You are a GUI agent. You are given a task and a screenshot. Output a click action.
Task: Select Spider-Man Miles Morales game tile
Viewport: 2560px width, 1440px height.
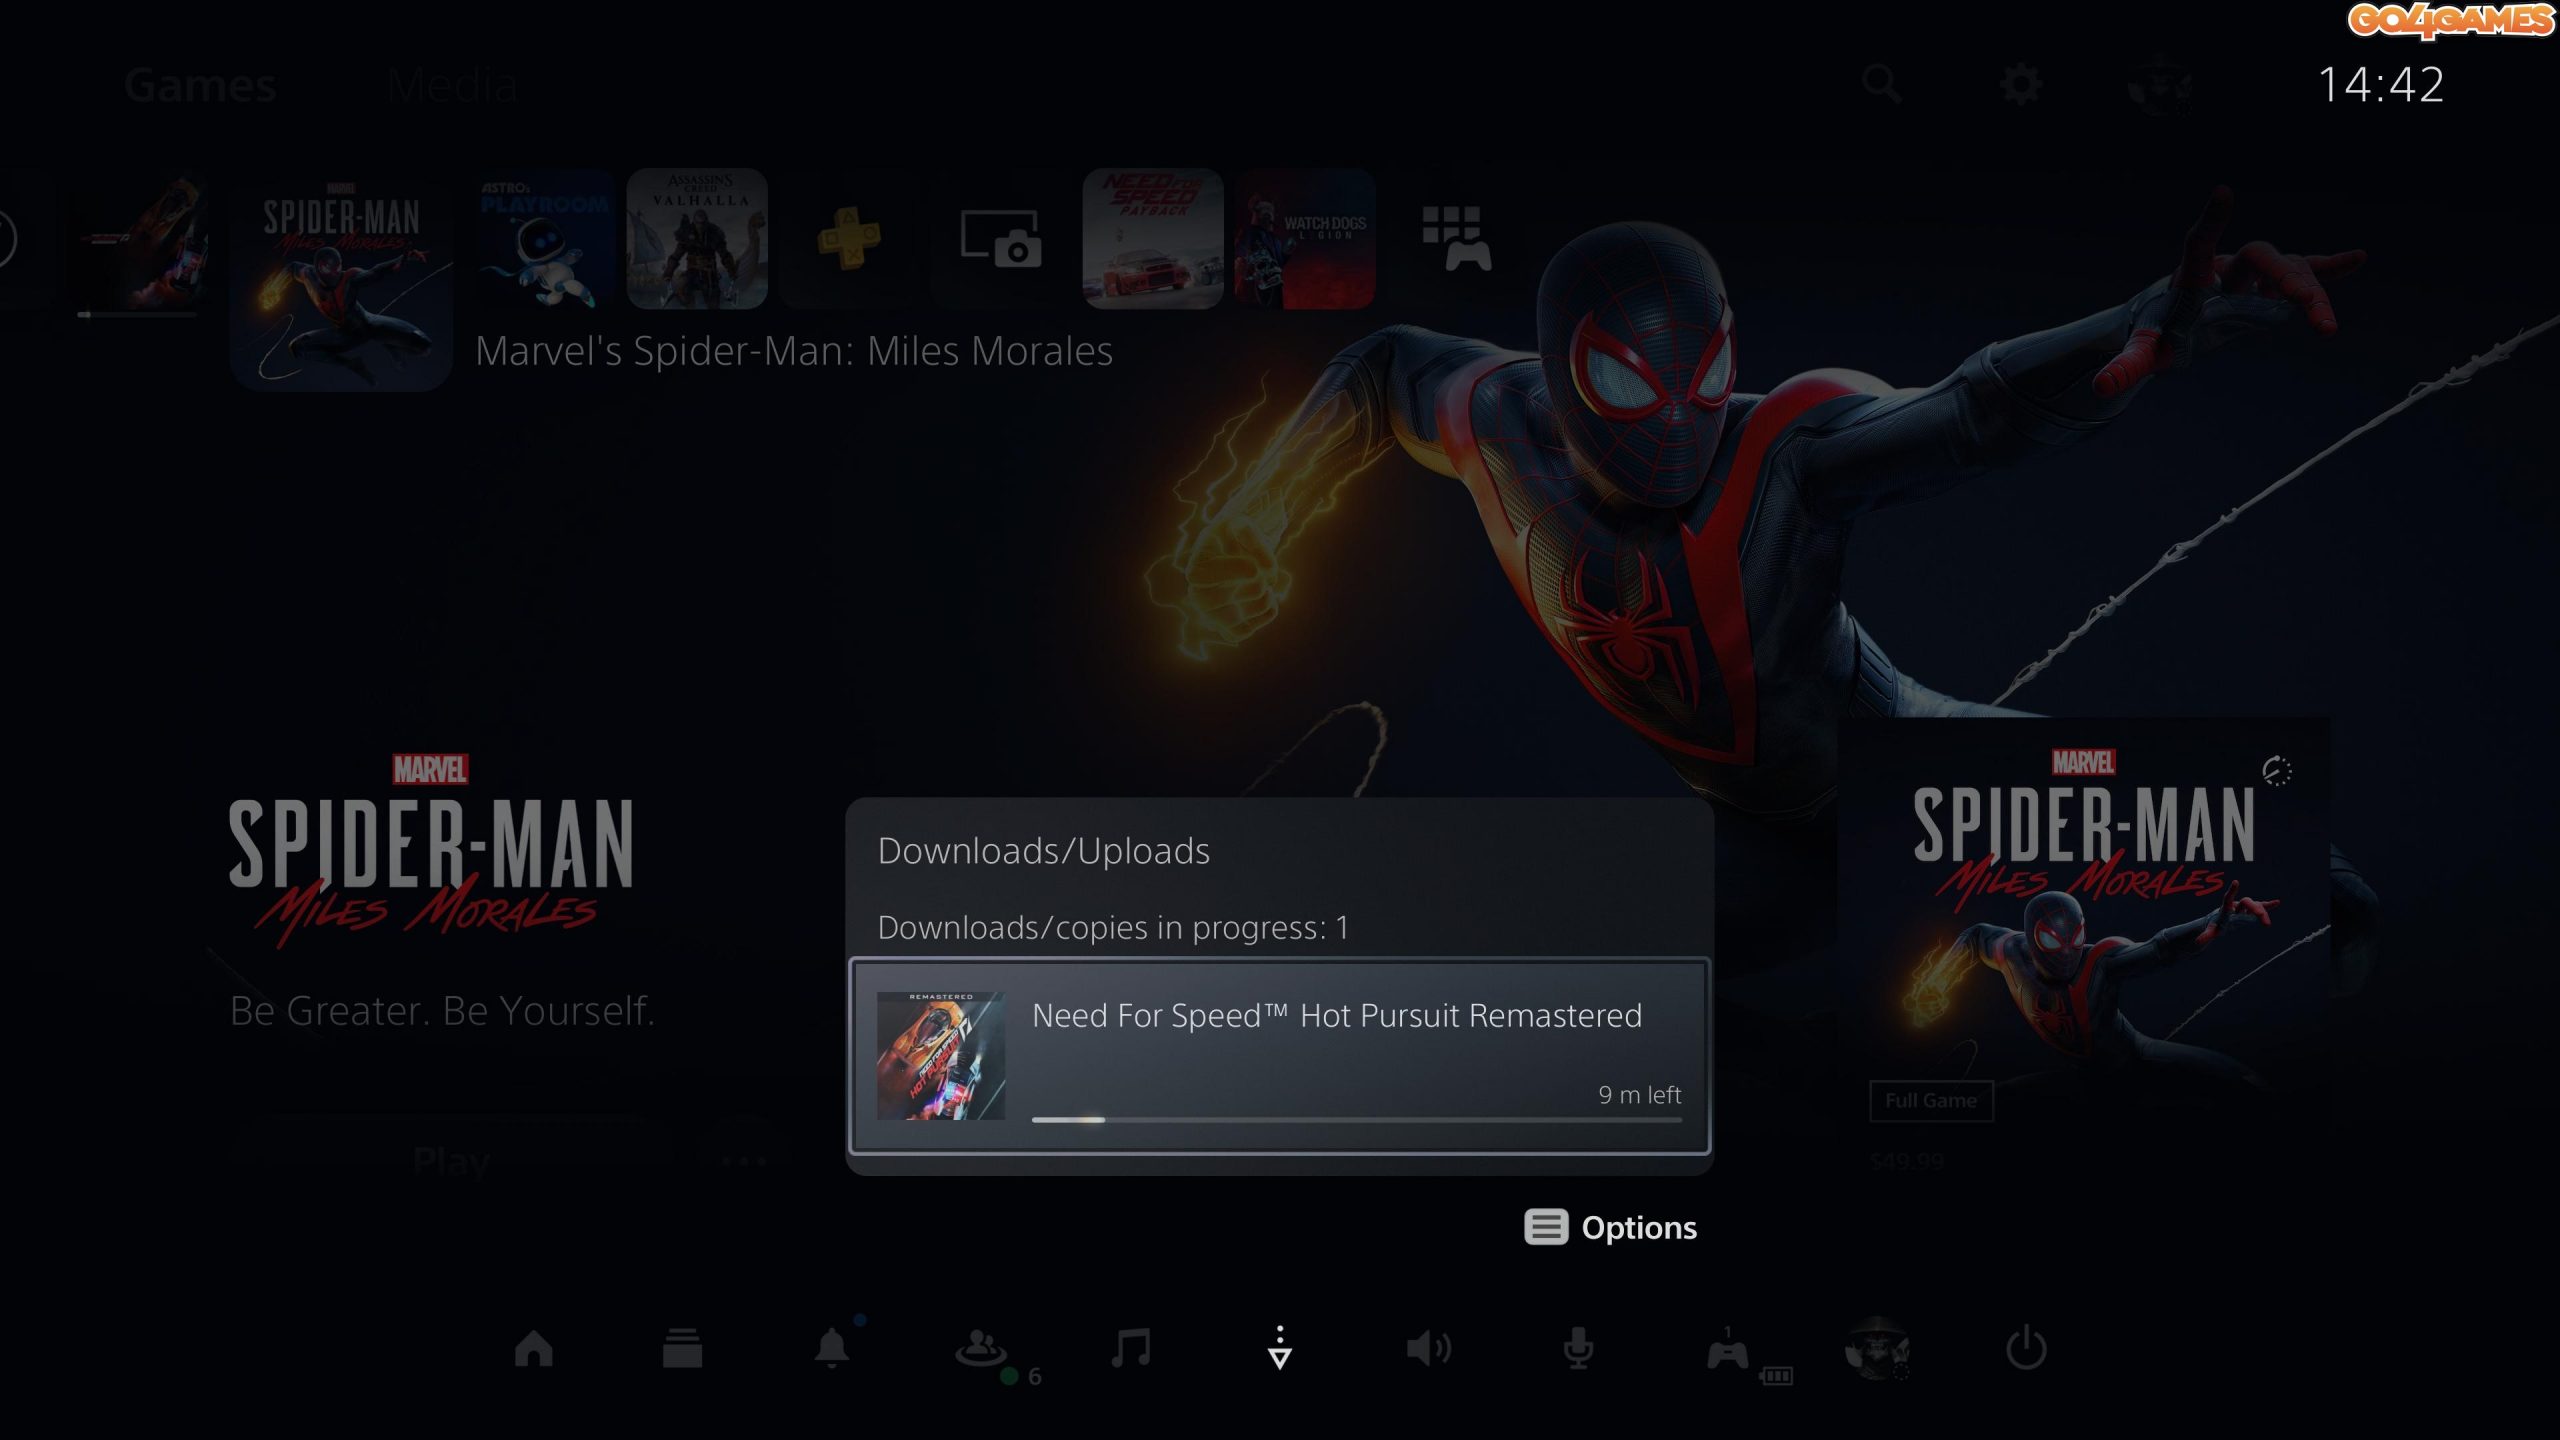(x=341, y=278)
